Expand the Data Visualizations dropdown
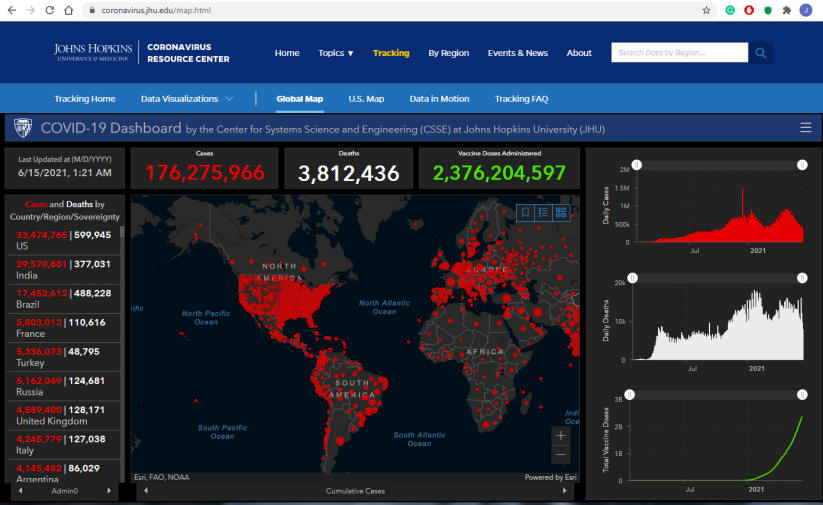823x505 pixels. [187, 99]
